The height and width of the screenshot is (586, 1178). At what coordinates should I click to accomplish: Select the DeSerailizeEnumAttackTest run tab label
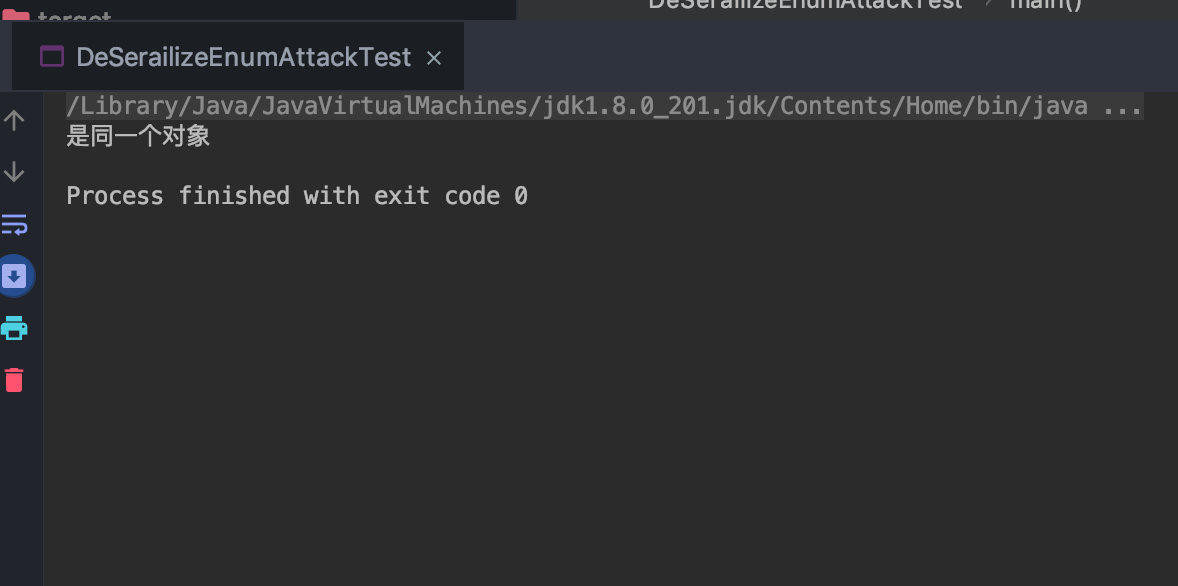(x=243, y=57)
